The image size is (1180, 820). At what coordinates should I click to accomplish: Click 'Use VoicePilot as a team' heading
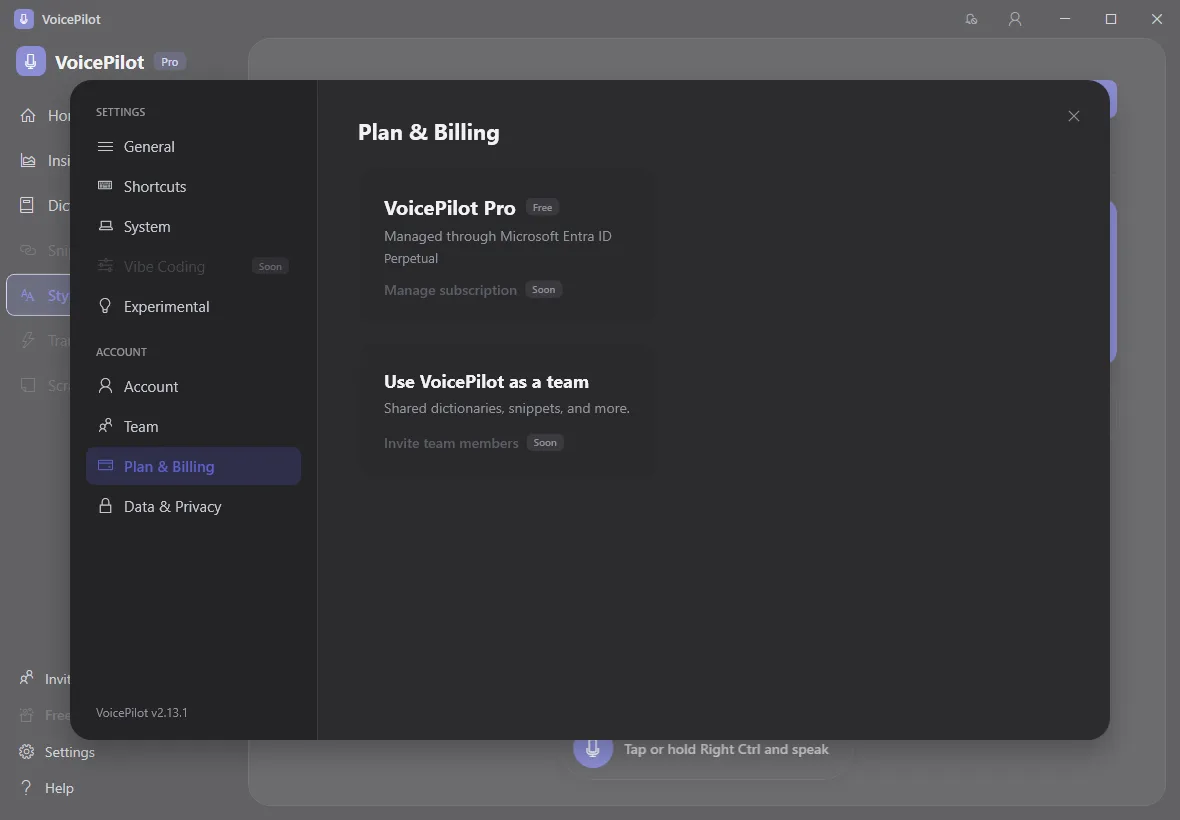pyautogui.click(x=486, y=381)
